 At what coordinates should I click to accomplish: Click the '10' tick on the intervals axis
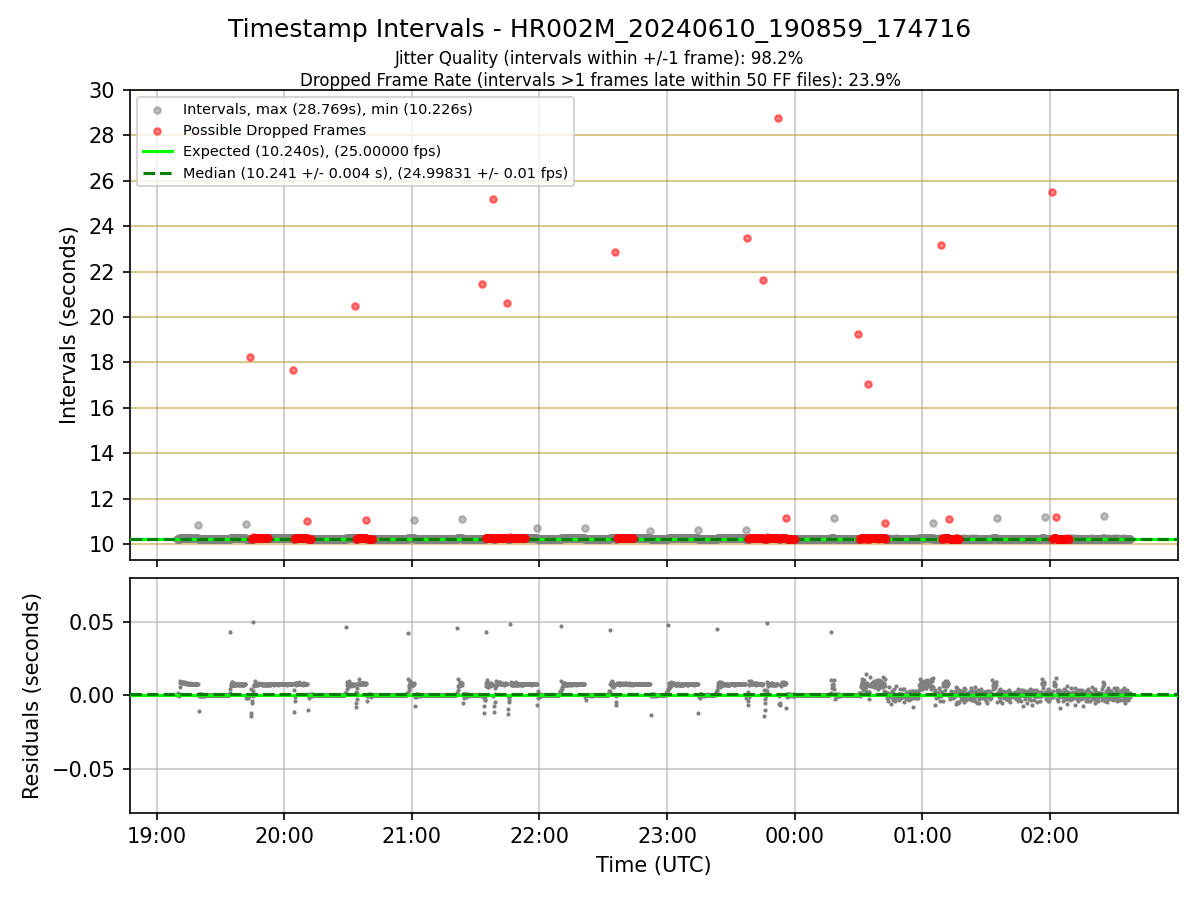103,544
